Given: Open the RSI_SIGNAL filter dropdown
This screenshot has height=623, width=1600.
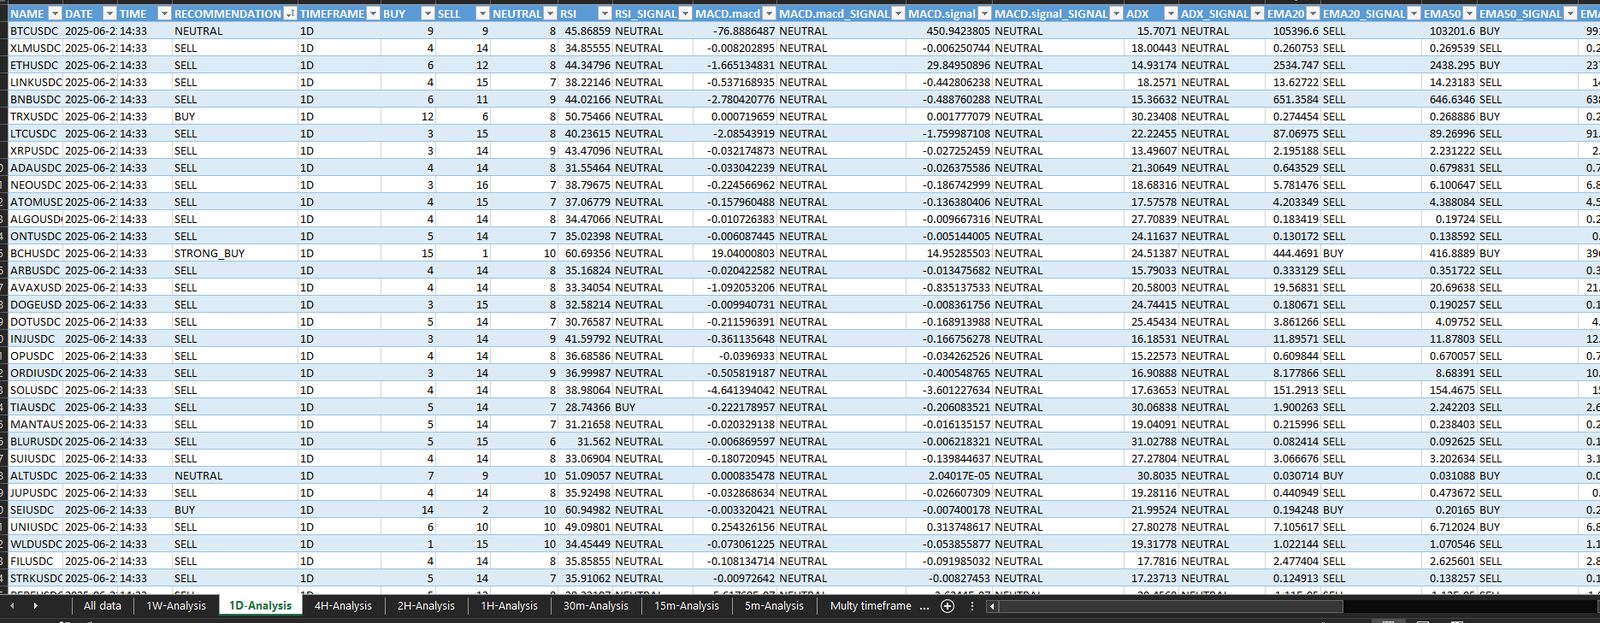Looking at the screenshot, I should point(685,14).
